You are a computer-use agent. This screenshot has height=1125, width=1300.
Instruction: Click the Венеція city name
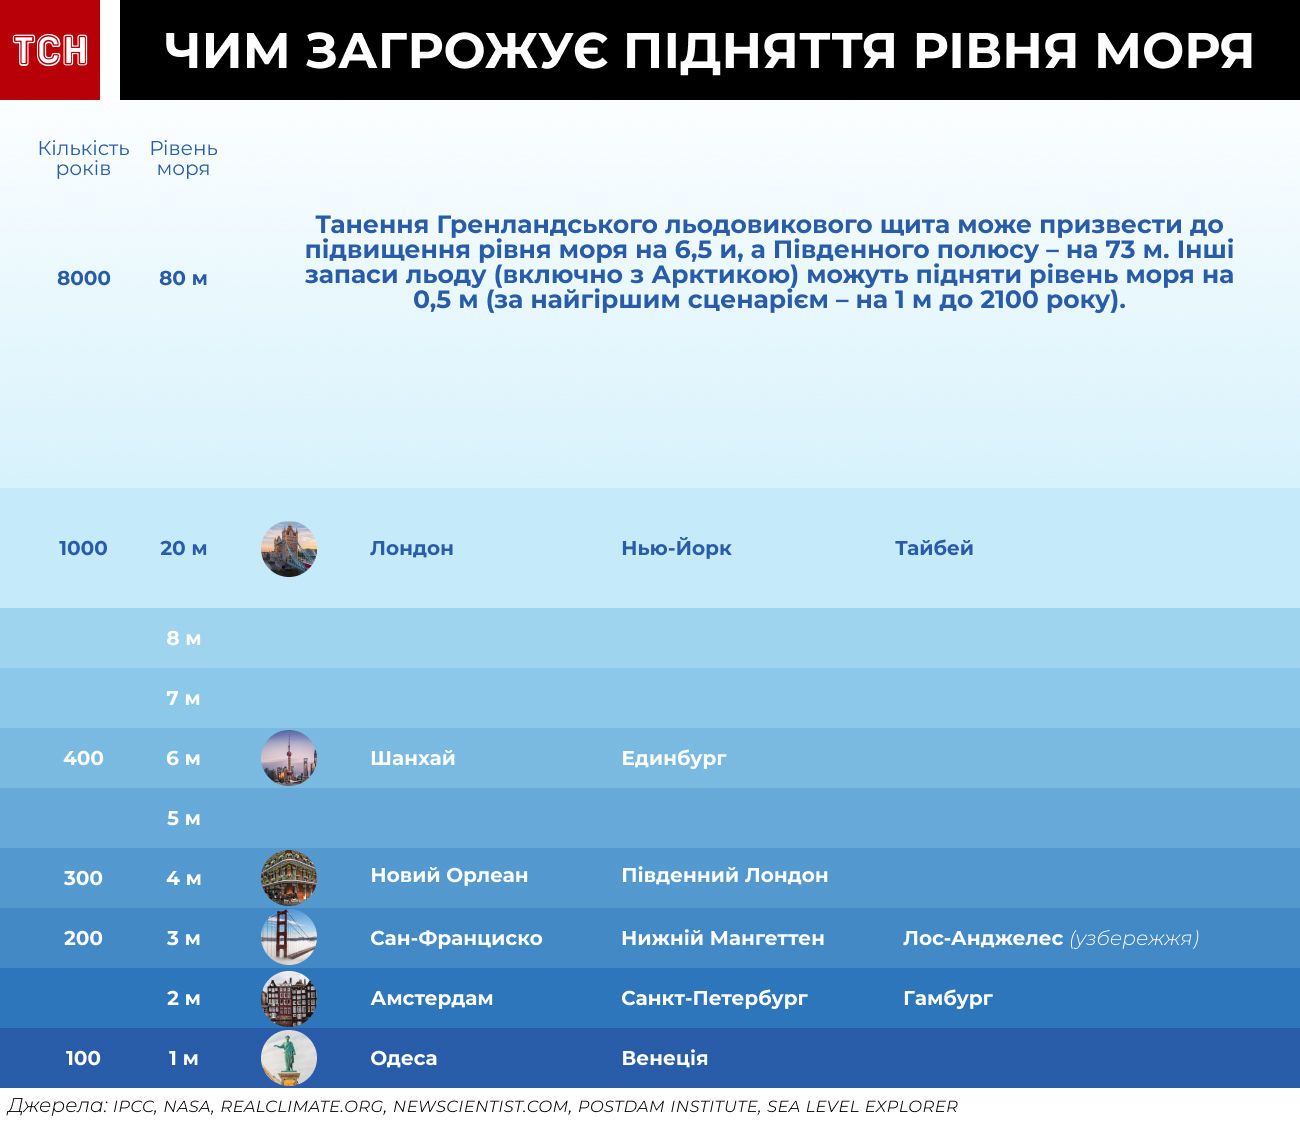coord(664,1058)
